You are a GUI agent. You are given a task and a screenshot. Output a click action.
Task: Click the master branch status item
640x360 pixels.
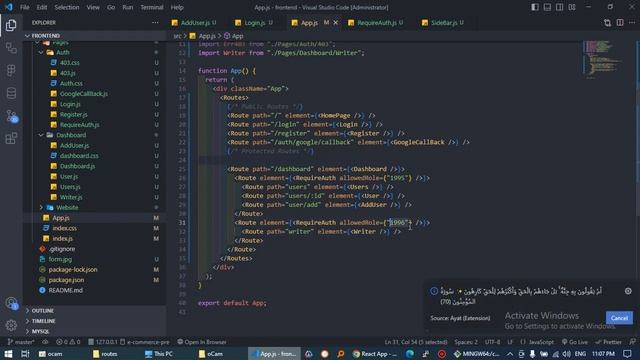pos(21,342)
